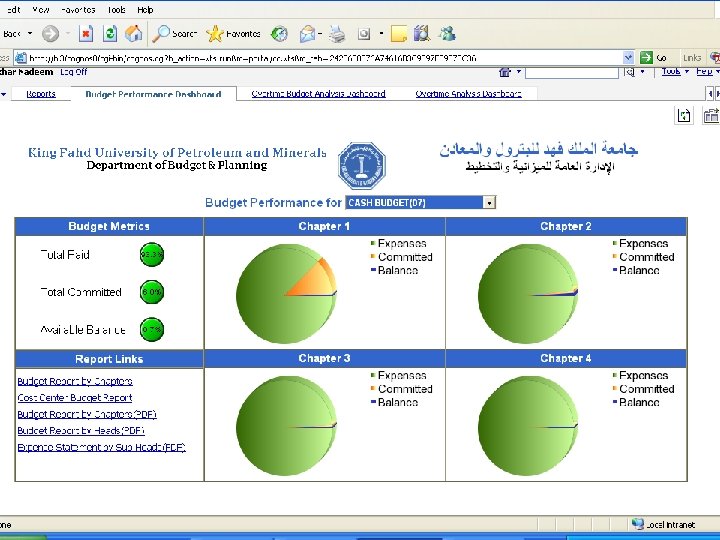The image size is (720, 540).
Task: Go to browser Home page icon
Action: point(134,34)
